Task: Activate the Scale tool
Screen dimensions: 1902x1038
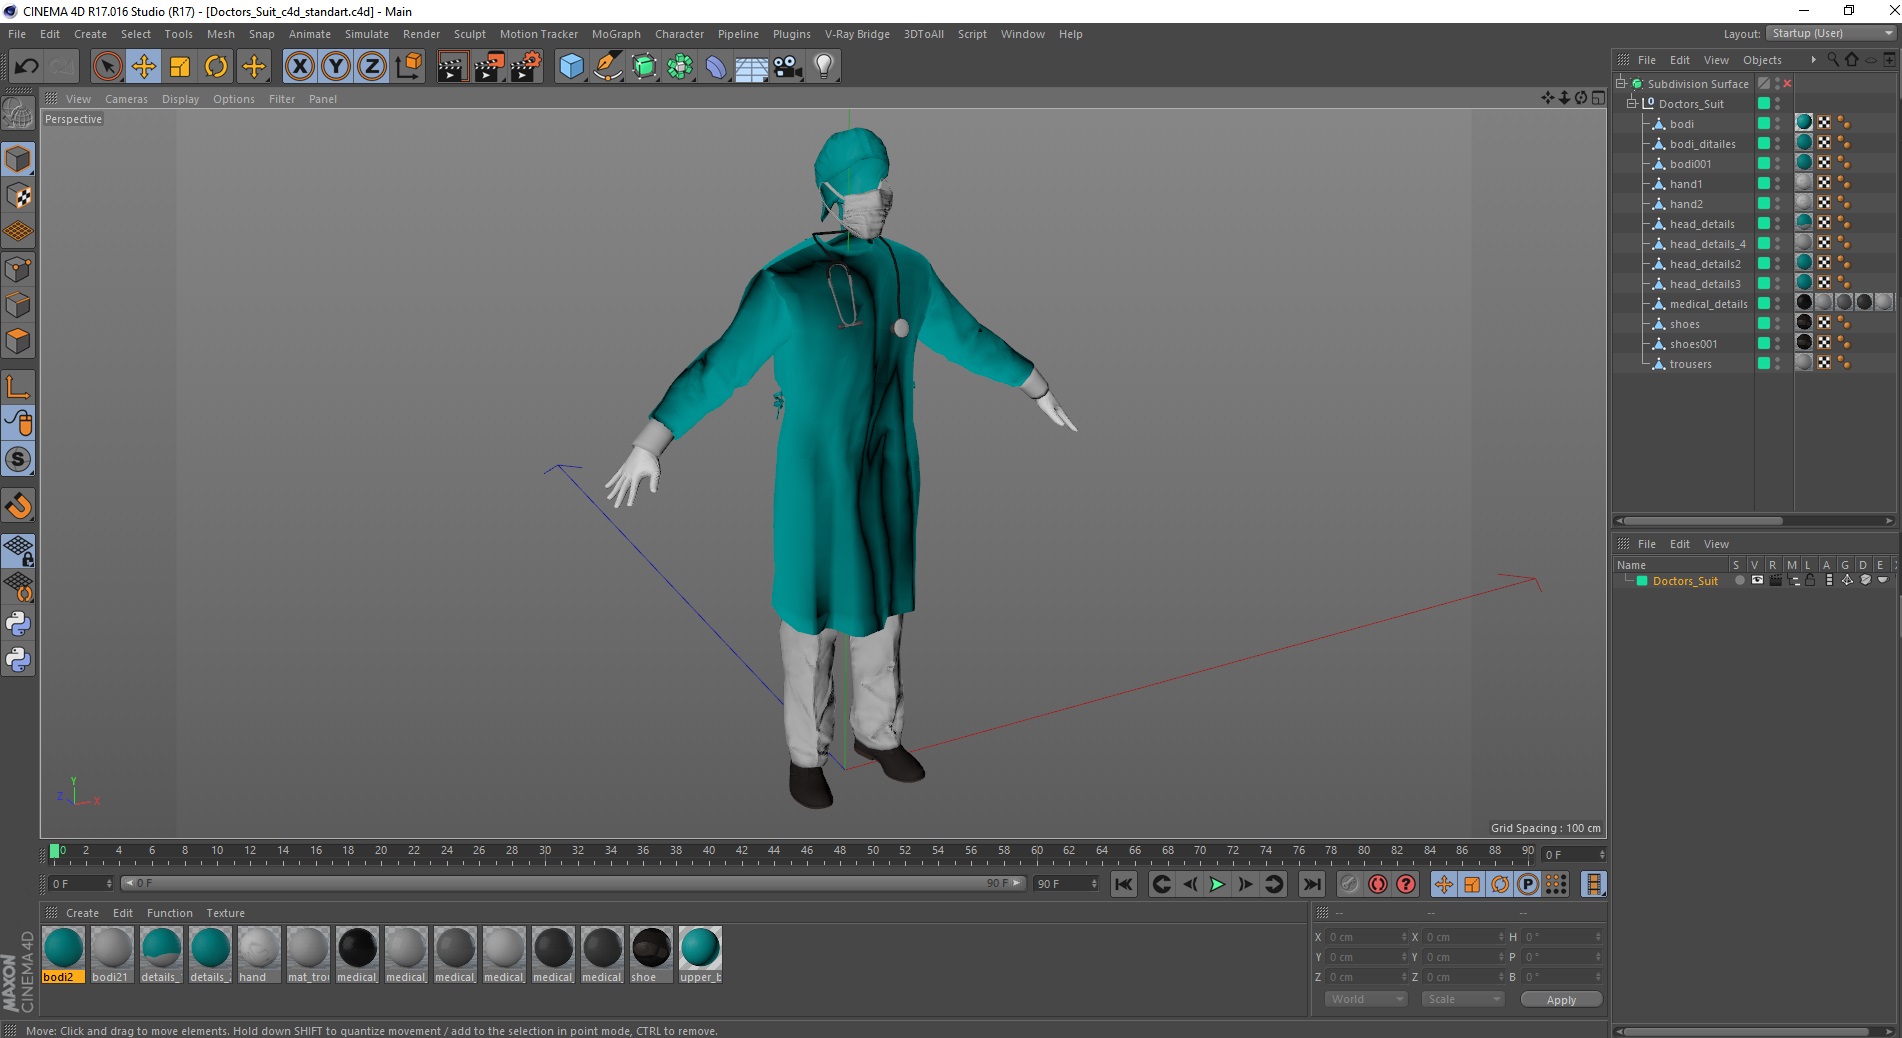Action: click(x=180, y=67)
